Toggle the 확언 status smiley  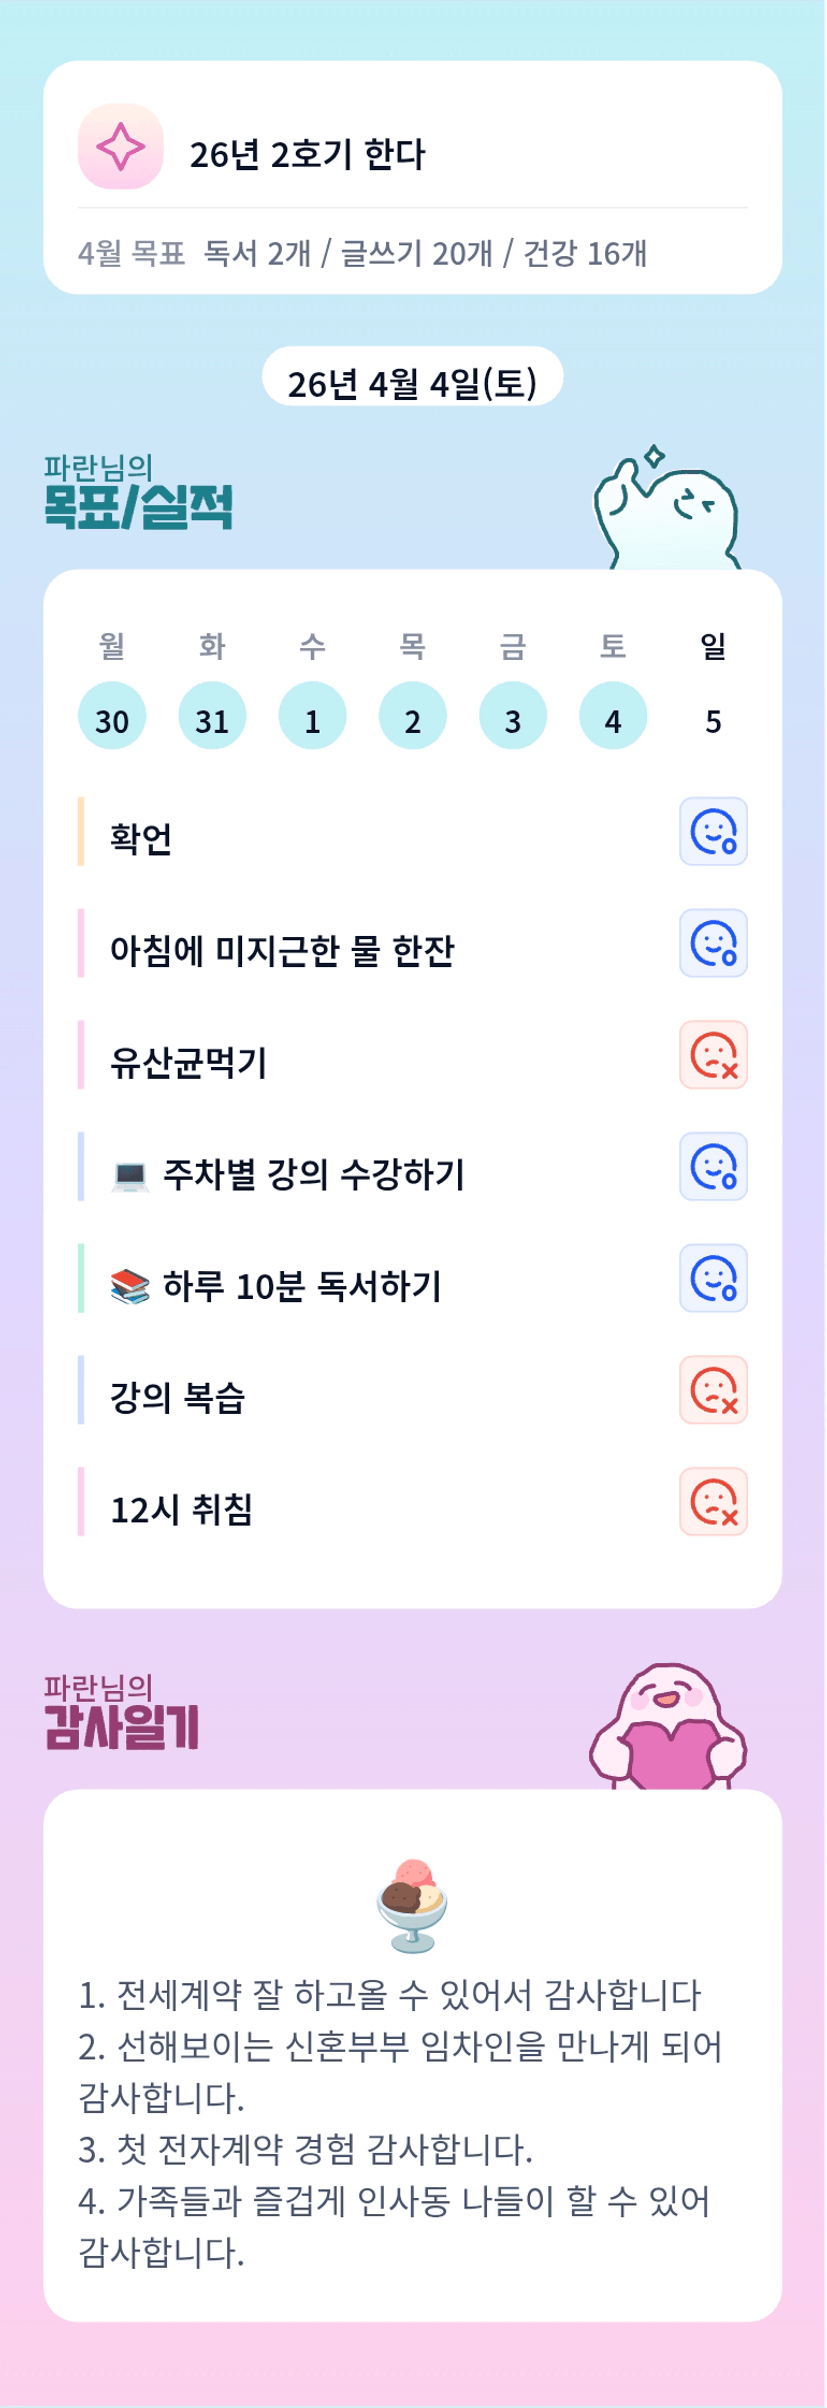(x=713, y=831)
